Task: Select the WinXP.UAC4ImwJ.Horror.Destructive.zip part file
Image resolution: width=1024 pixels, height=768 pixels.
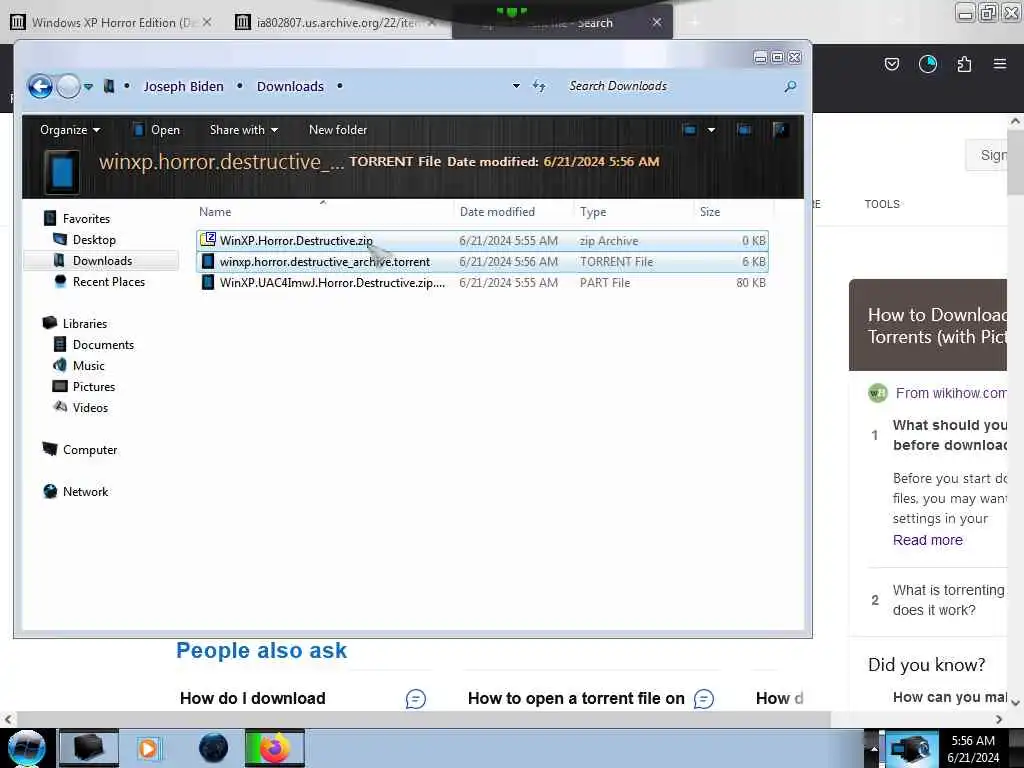Action: coord(482,283)
